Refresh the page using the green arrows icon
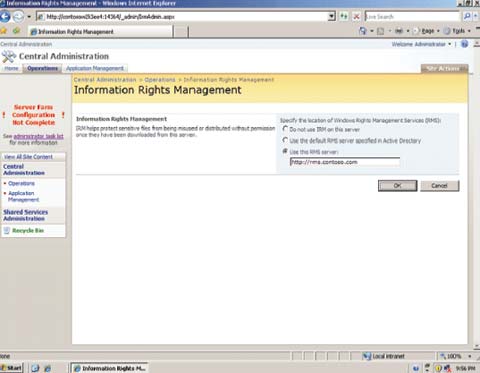The height and width of the screenshot is (373, 480). (344, 16)
